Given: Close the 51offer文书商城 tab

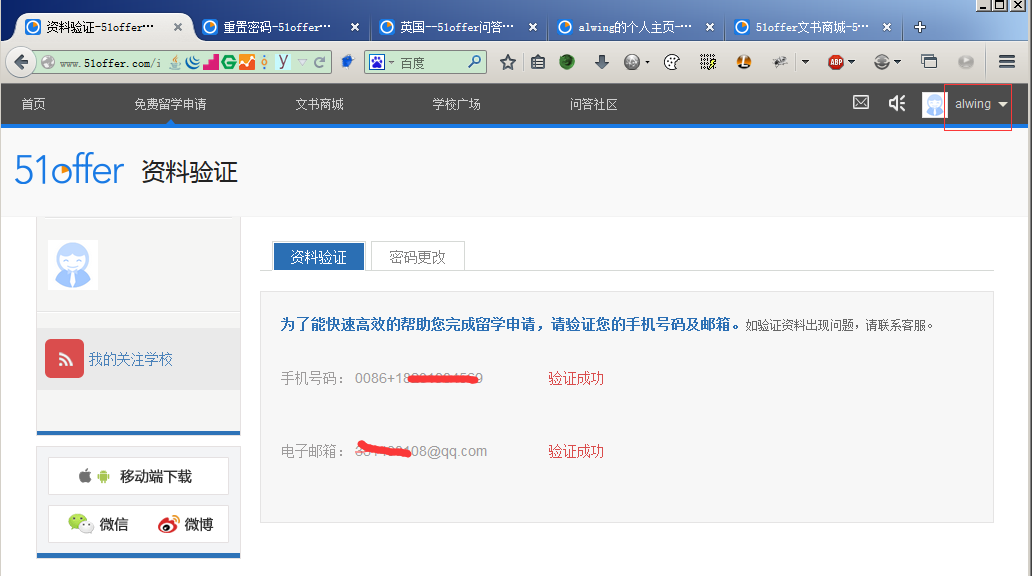Looking at the screenshot, I should coord(887,27).
